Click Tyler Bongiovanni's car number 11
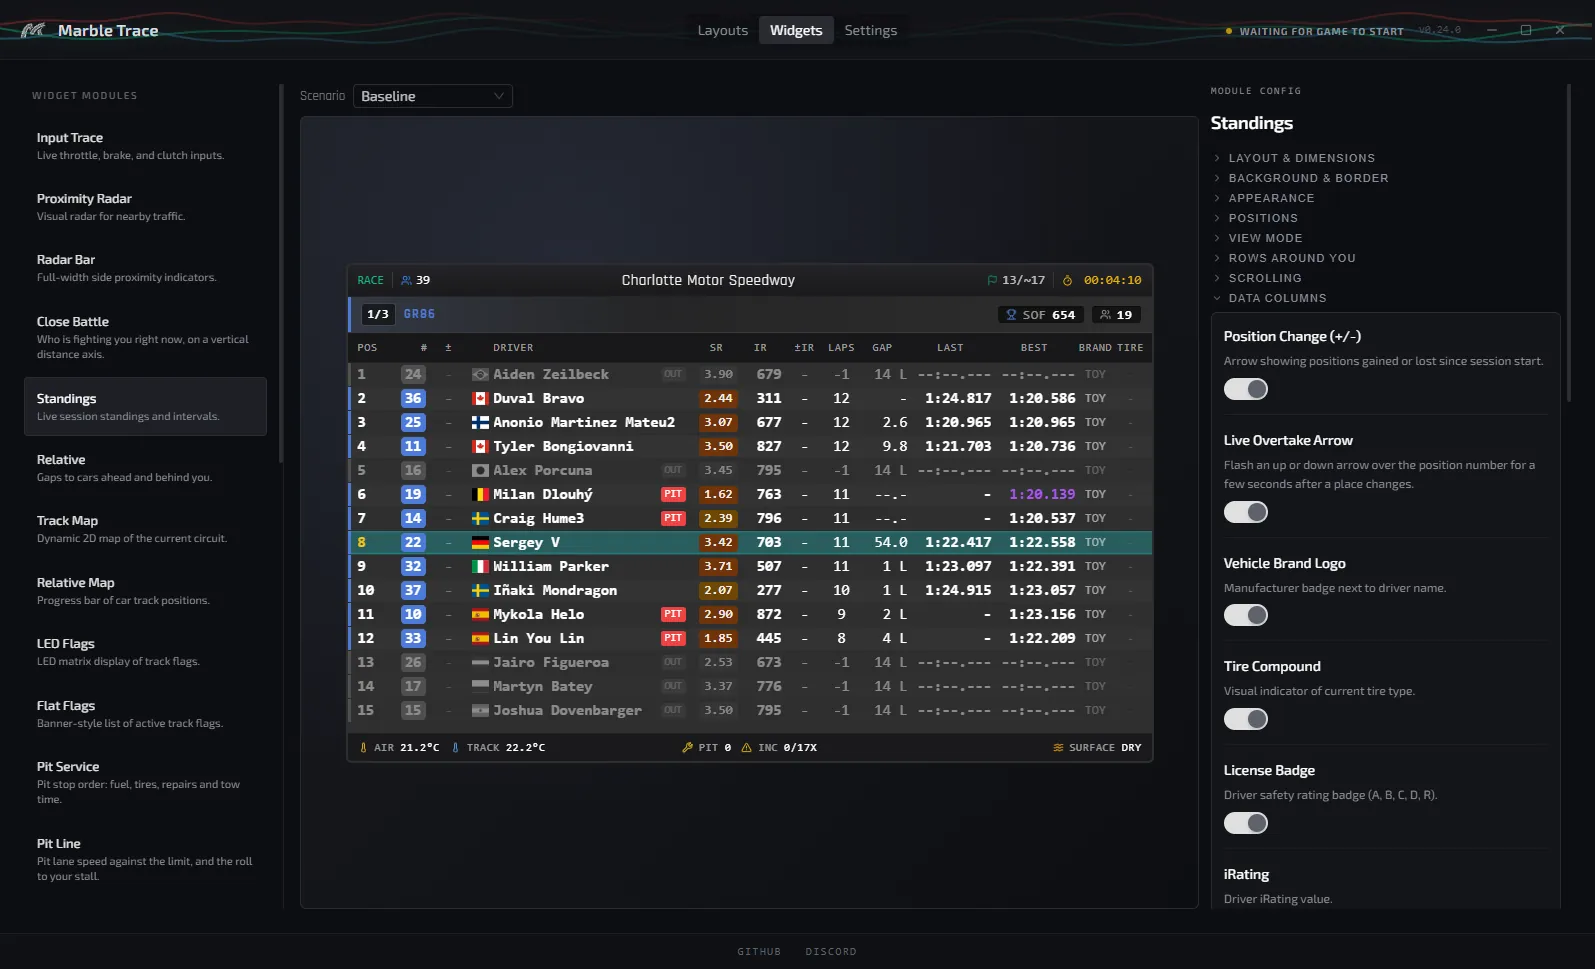Image resolution: width=1595 pixels, height=969 pixels. tap(413, 446)
